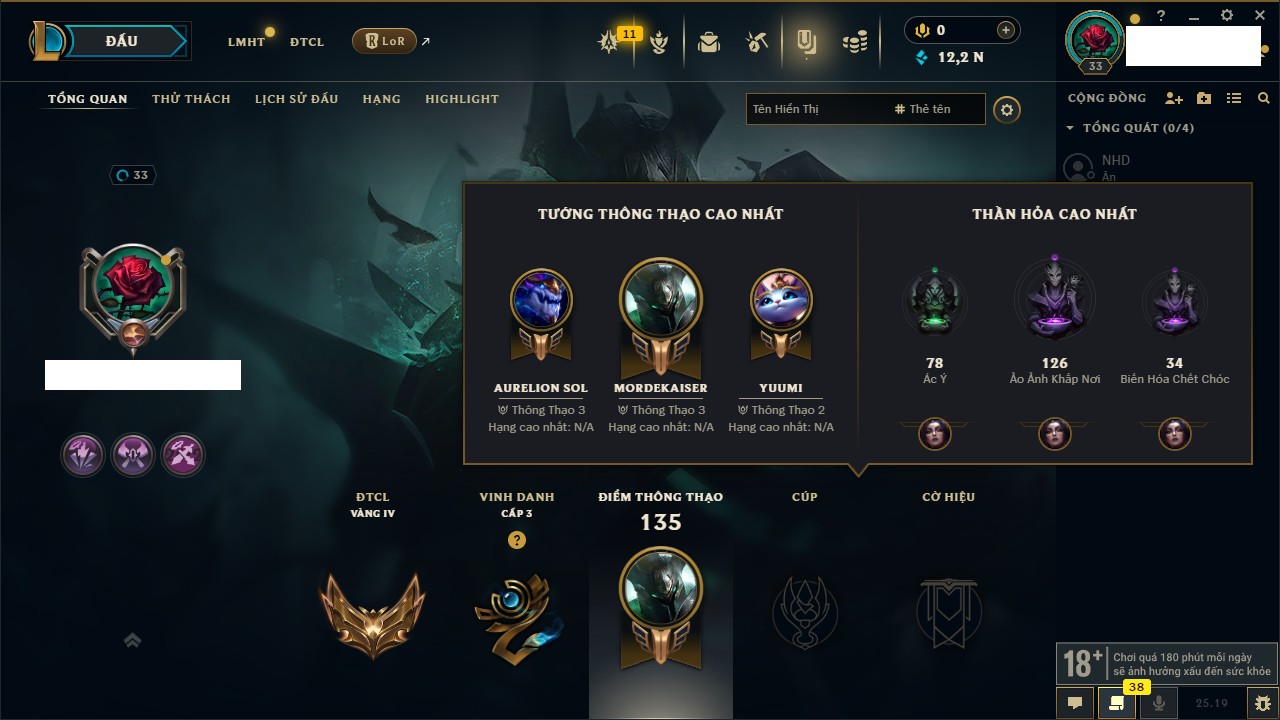Open the LoR launcher button

coord(384,41)
